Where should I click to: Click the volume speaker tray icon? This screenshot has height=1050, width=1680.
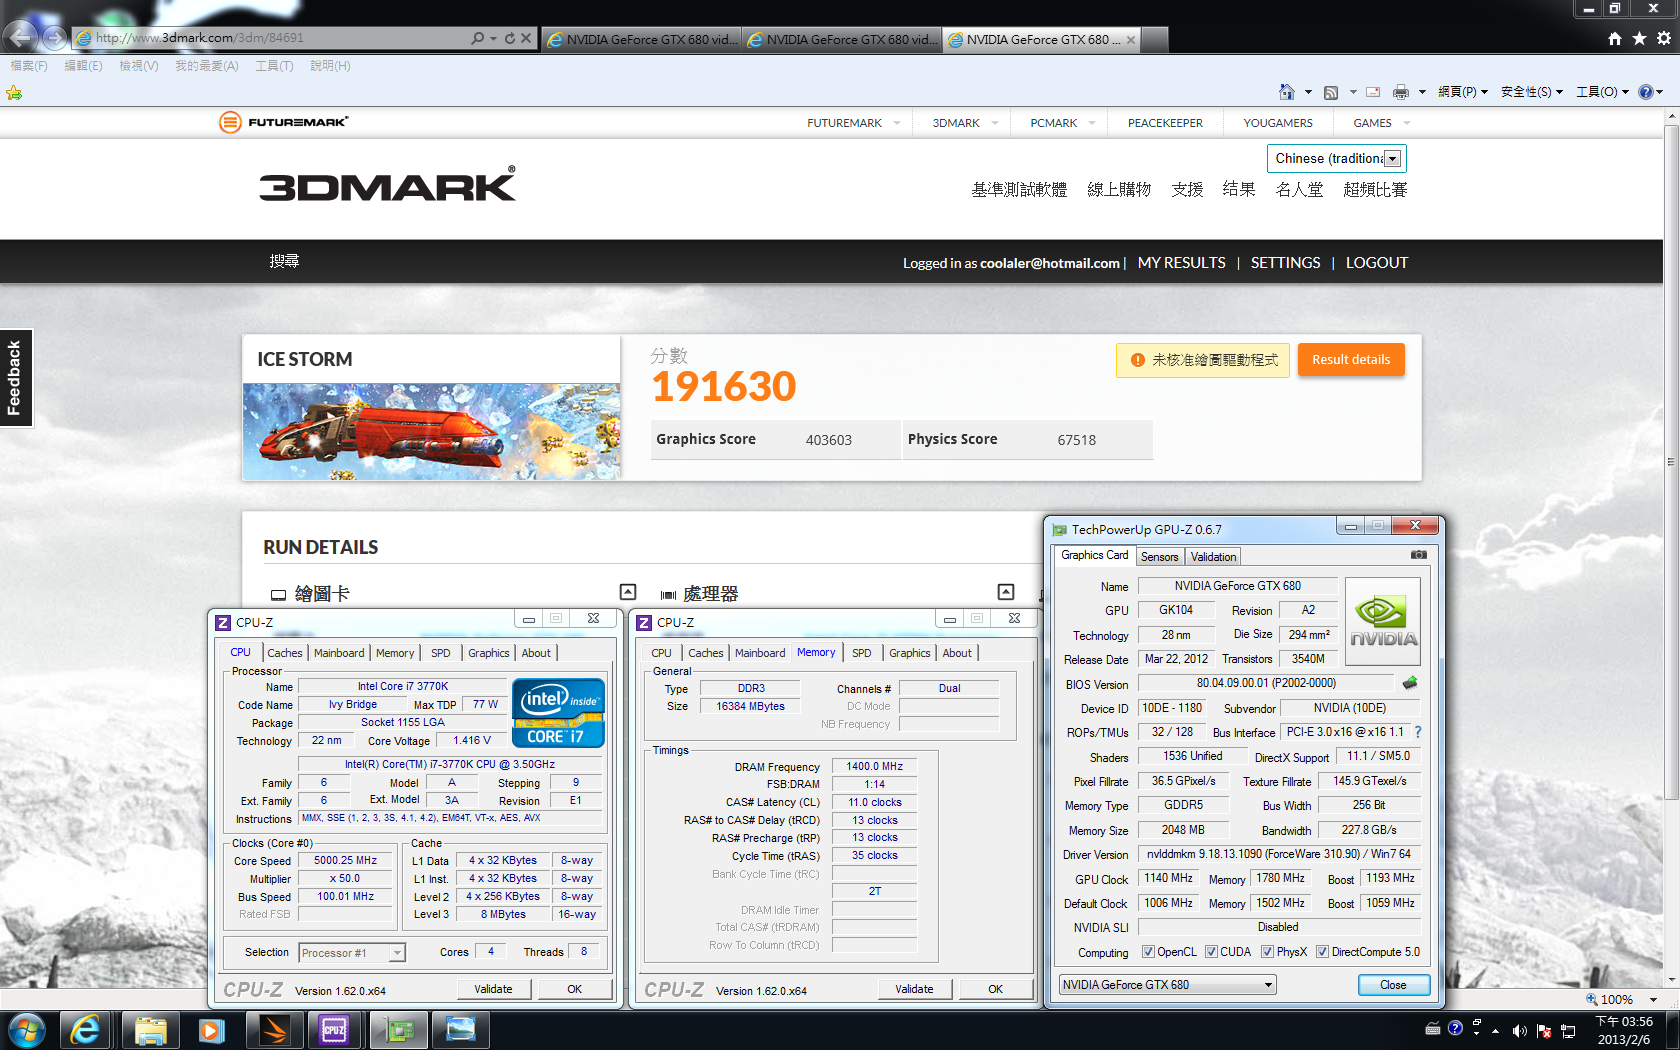tap(1519, 1031)
